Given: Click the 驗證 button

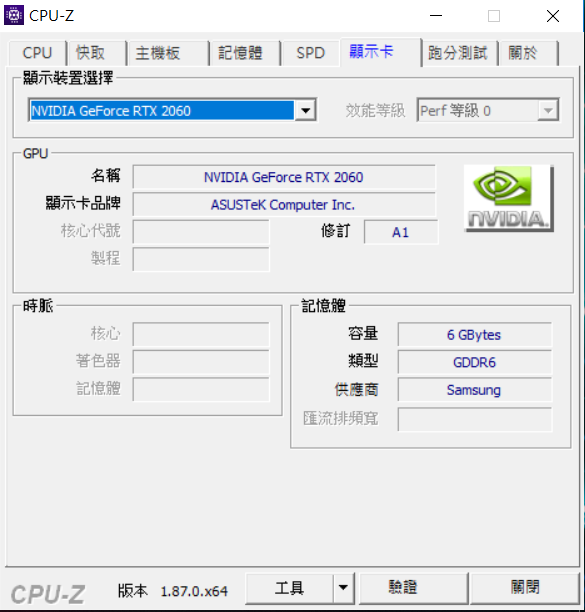Looking at the screenshot, I should (413, 588).
